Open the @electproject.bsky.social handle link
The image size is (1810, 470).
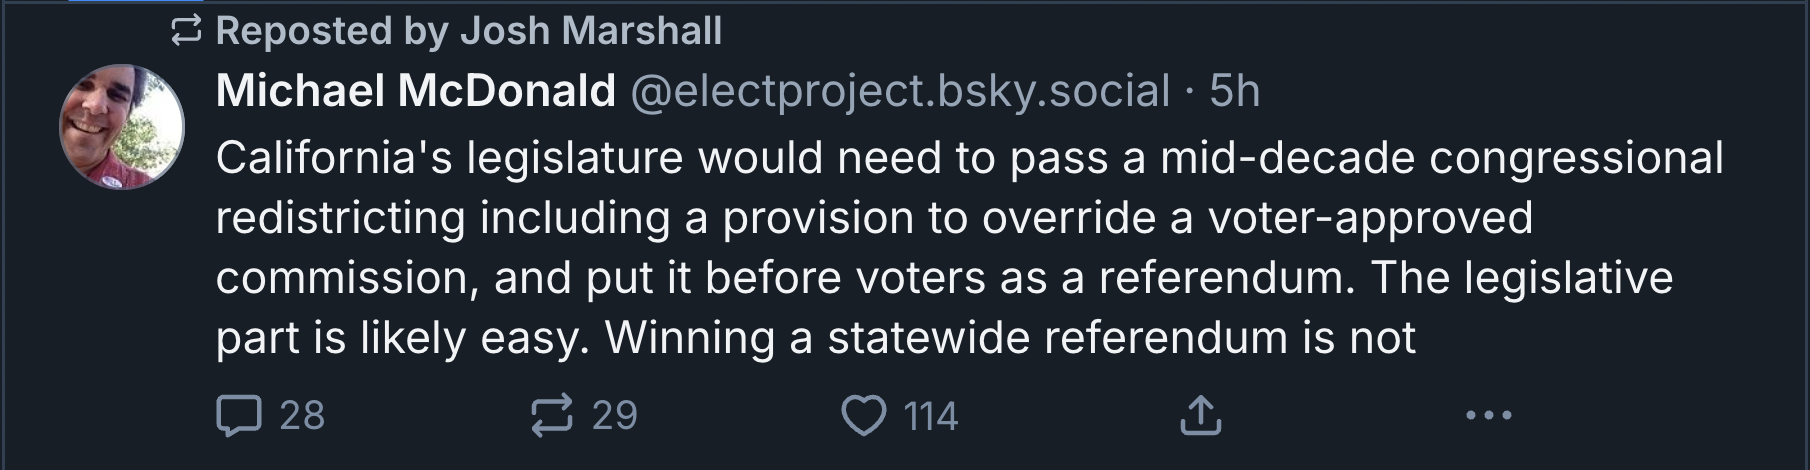(900, 92)
